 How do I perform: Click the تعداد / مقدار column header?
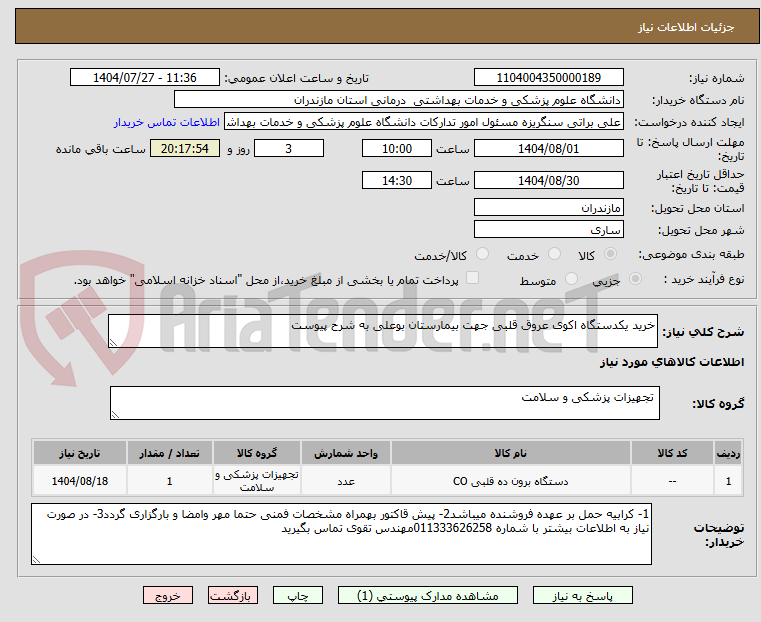[169, 453]
